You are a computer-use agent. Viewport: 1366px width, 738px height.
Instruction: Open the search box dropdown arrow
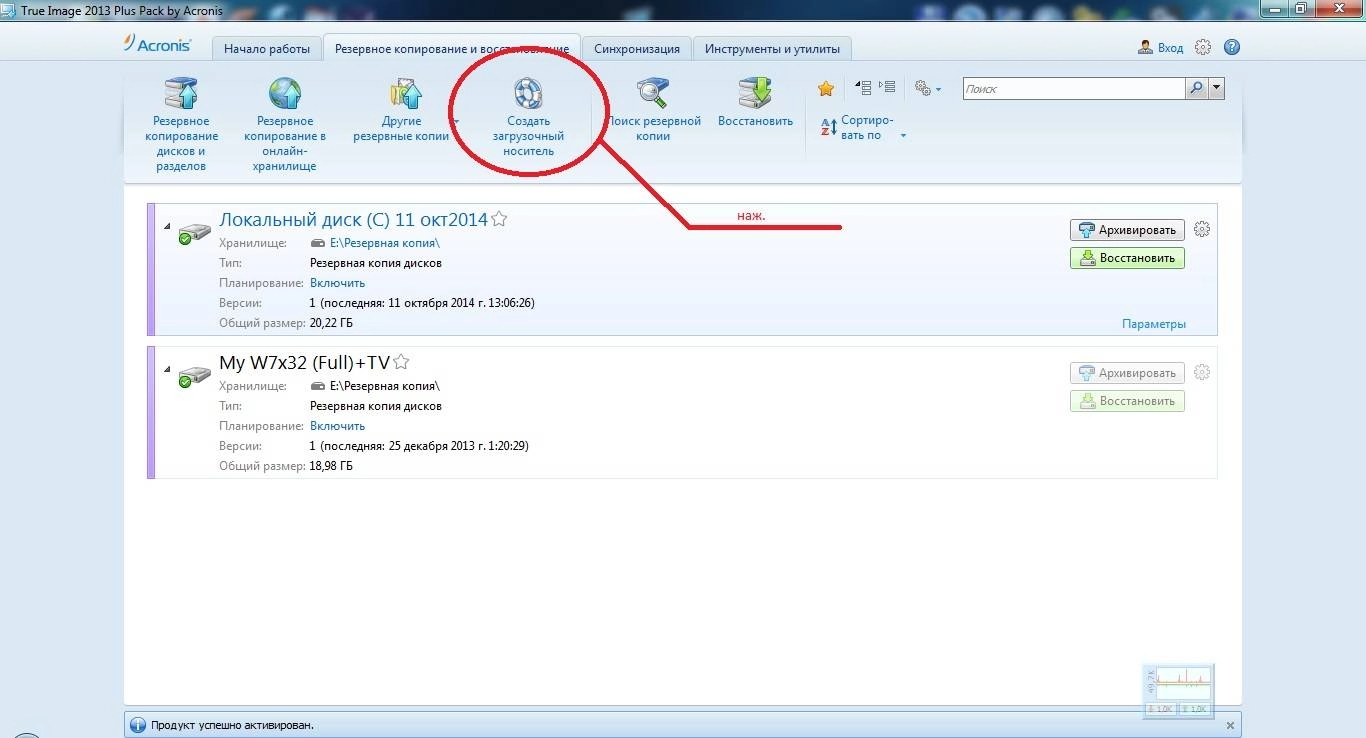coord(1216,89)
